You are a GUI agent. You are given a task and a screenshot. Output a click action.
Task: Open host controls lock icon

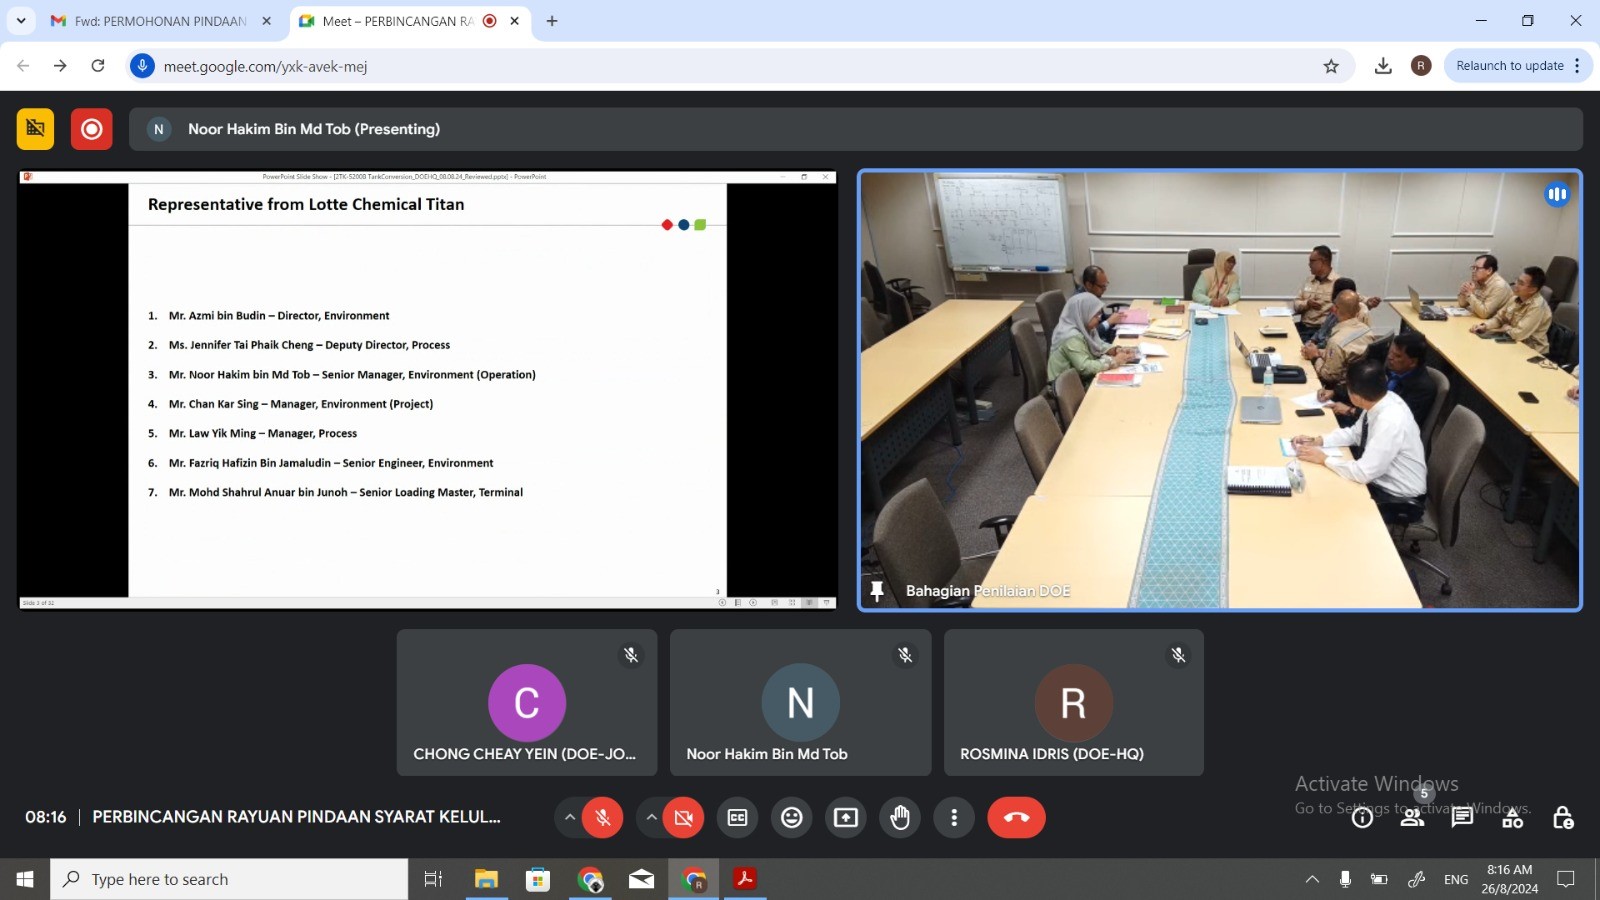click(x=1563, y=818)
